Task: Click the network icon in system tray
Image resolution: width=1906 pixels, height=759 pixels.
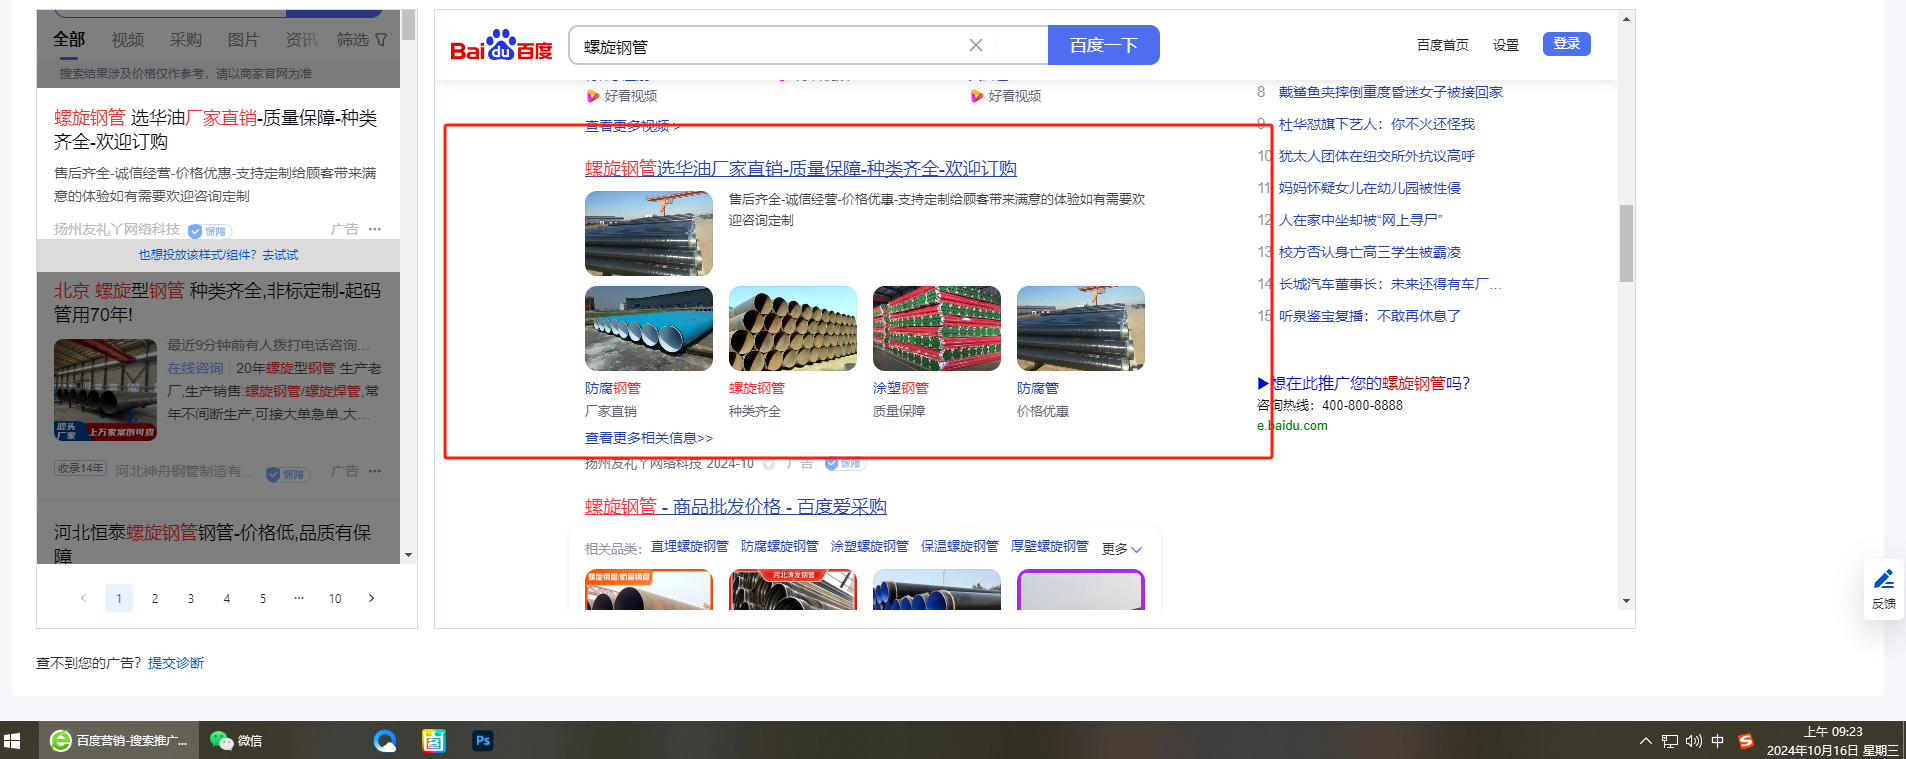Action: tap(1669, 741)
